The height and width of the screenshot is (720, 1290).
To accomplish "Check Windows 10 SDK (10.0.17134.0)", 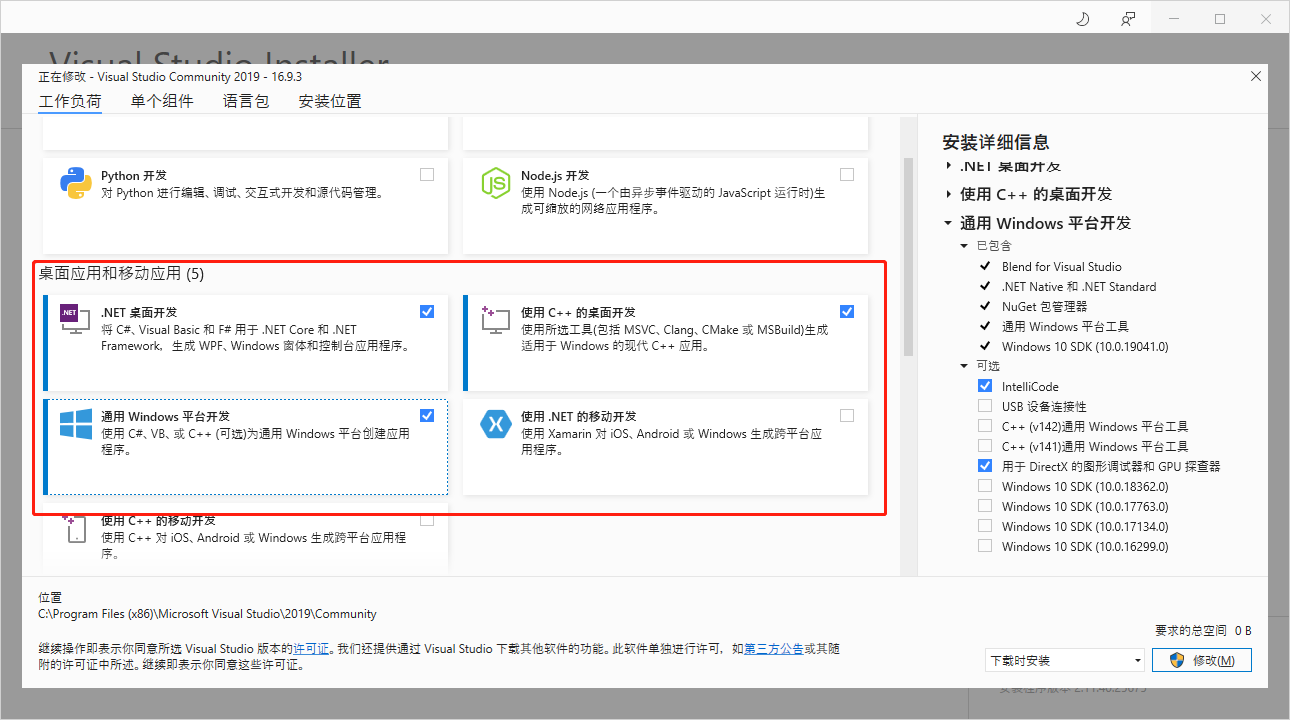I will (985, 526).
